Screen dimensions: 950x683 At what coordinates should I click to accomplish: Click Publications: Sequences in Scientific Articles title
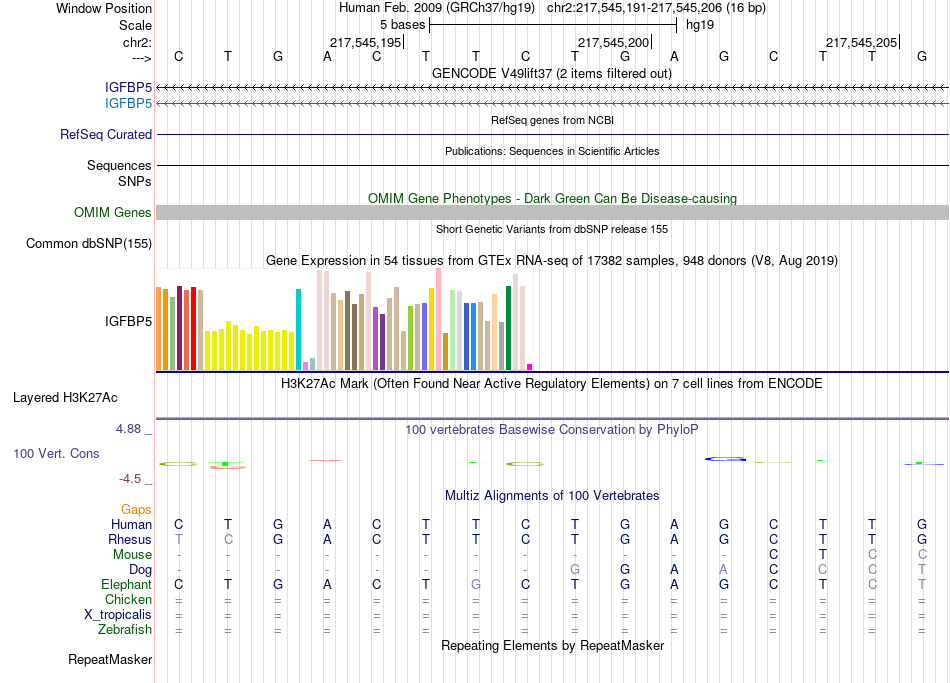[552, 151]
